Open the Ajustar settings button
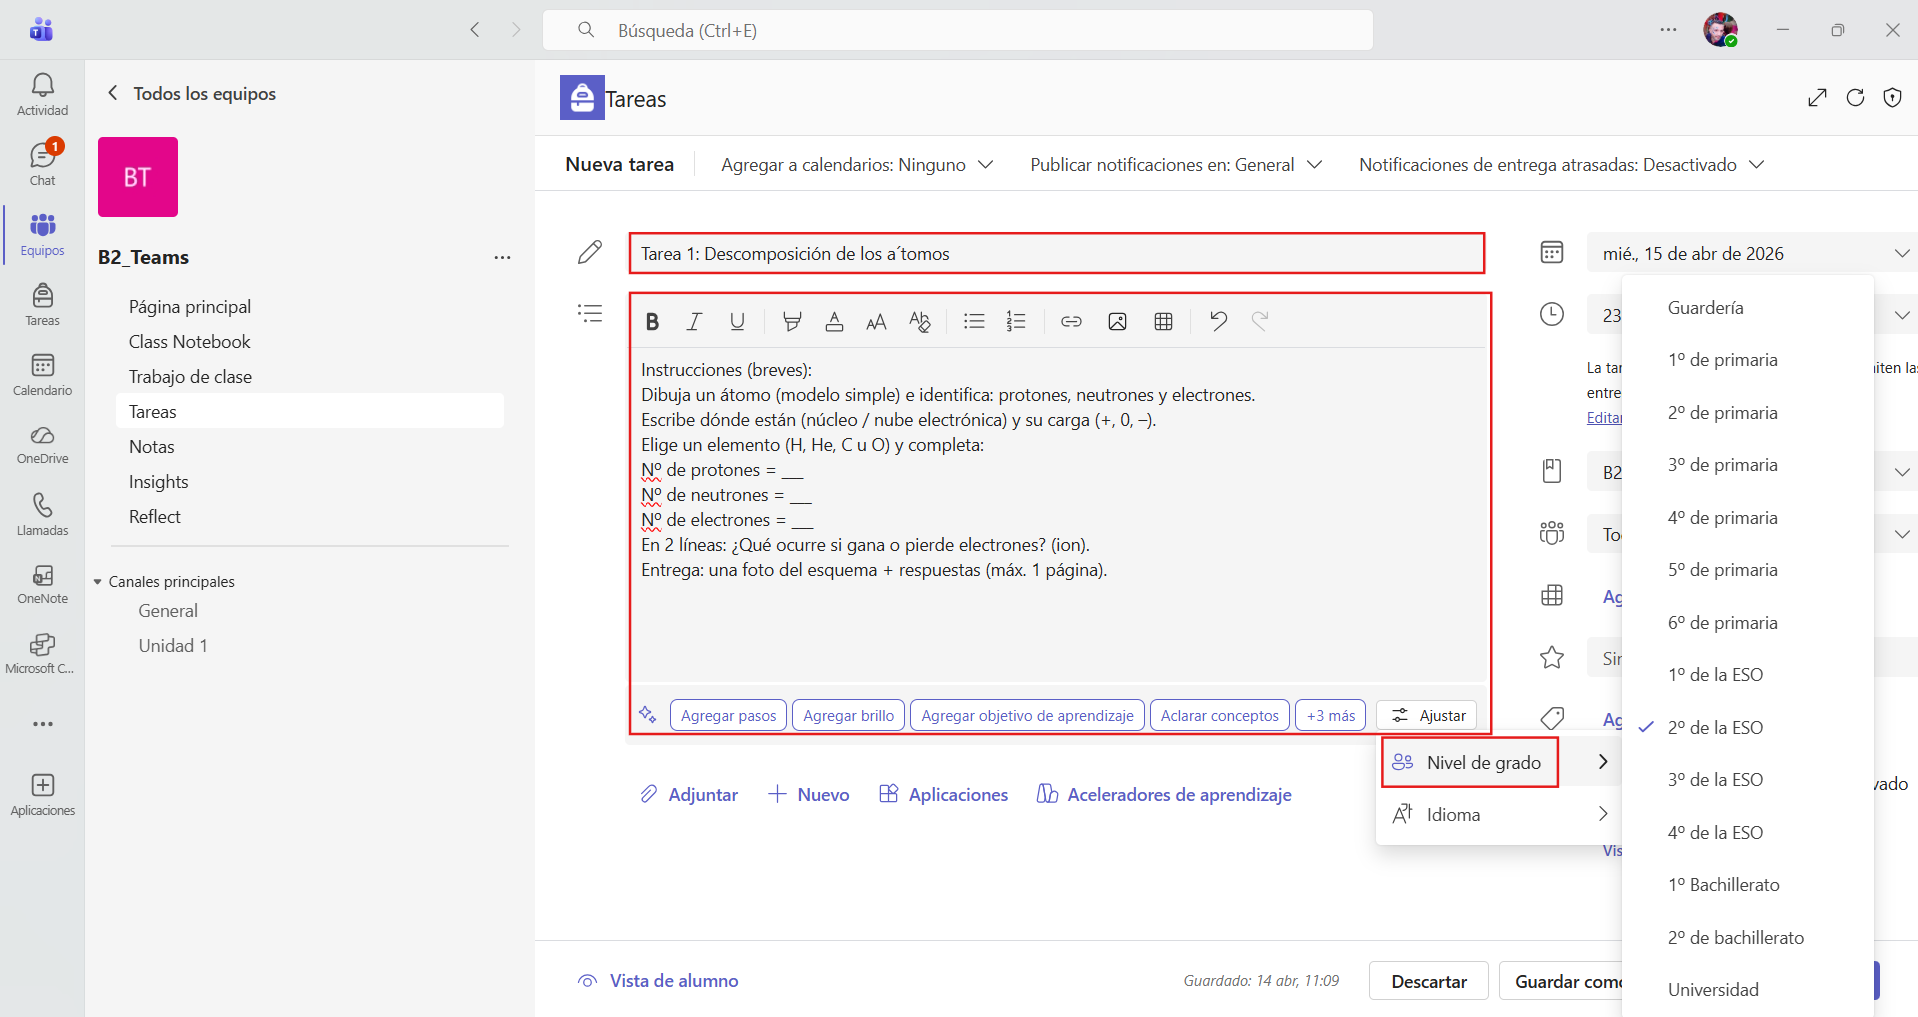The width and height of the screenshot is (1918, 1017). [1427, 715]
